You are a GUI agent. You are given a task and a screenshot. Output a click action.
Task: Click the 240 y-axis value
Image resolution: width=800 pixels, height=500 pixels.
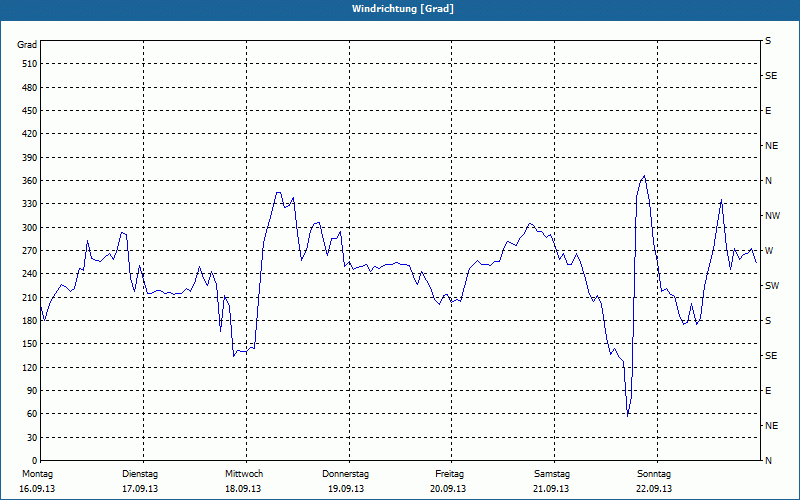tap(30, 274)
